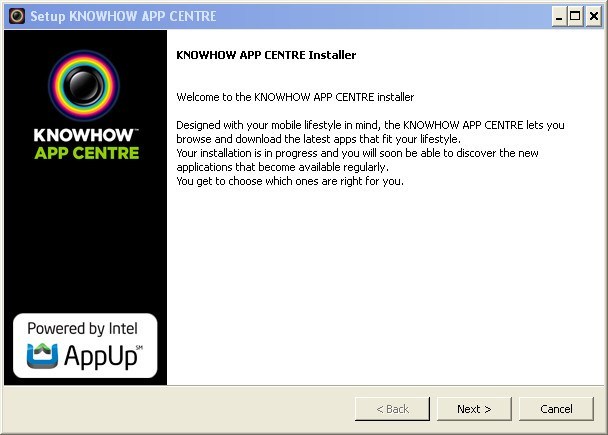Click the AppUp wordmark text
Viewport: 608px width, 435px height.
tap(101, 356)
